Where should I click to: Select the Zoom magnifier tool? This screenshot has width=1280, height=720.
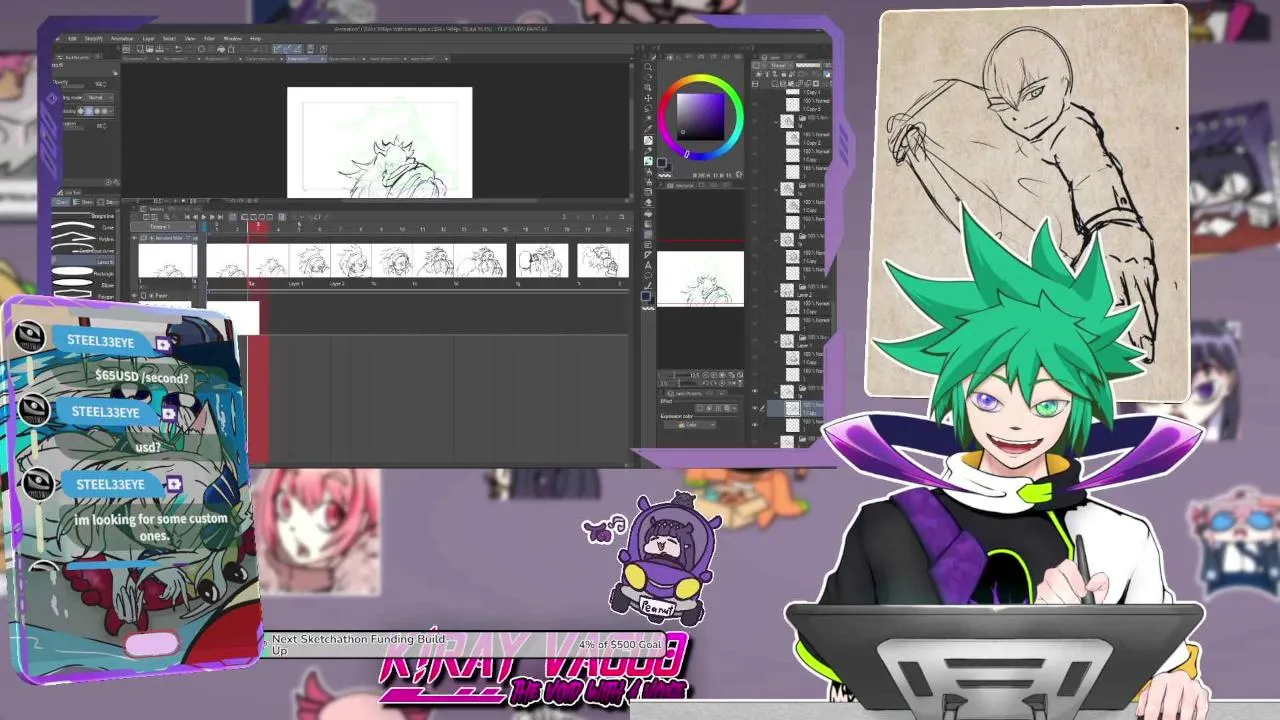[648, 66]
